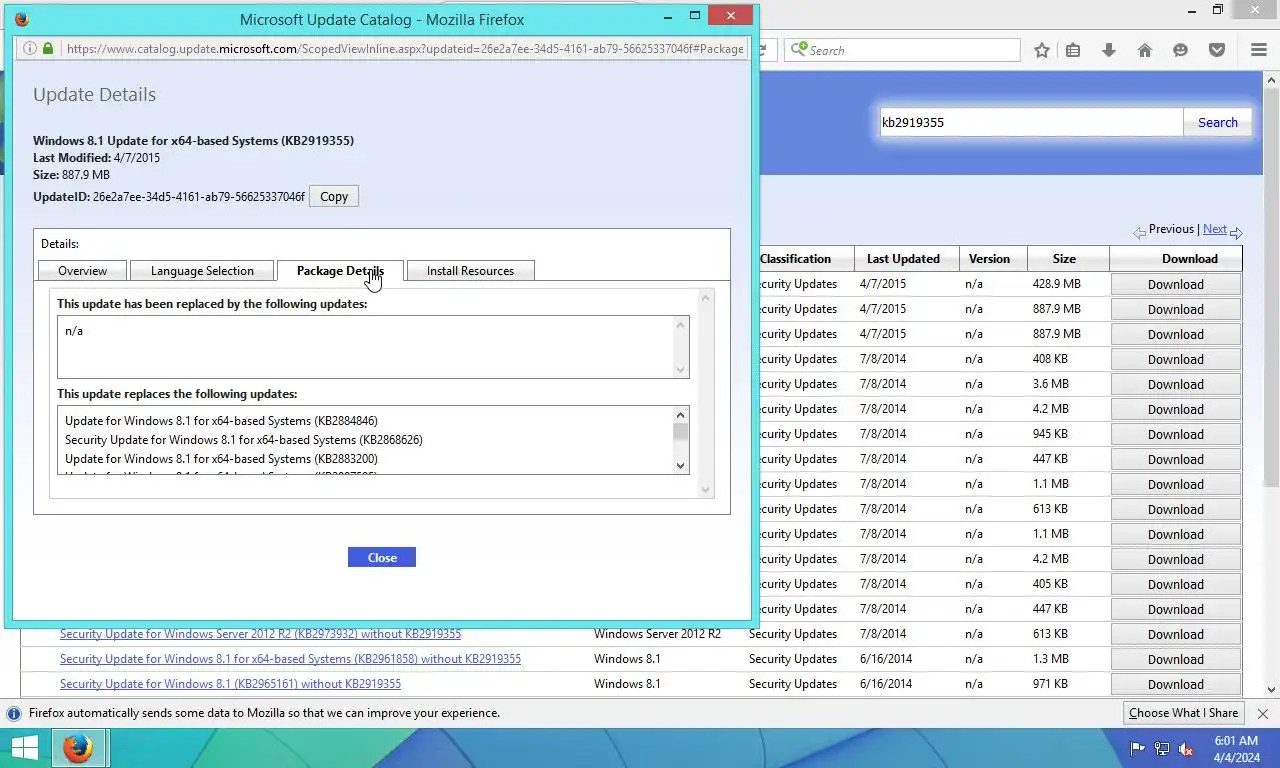Click the Windows Server 2012 R2 product cell
Viewport: 1280px width, 768px height.
click(657, 633)
